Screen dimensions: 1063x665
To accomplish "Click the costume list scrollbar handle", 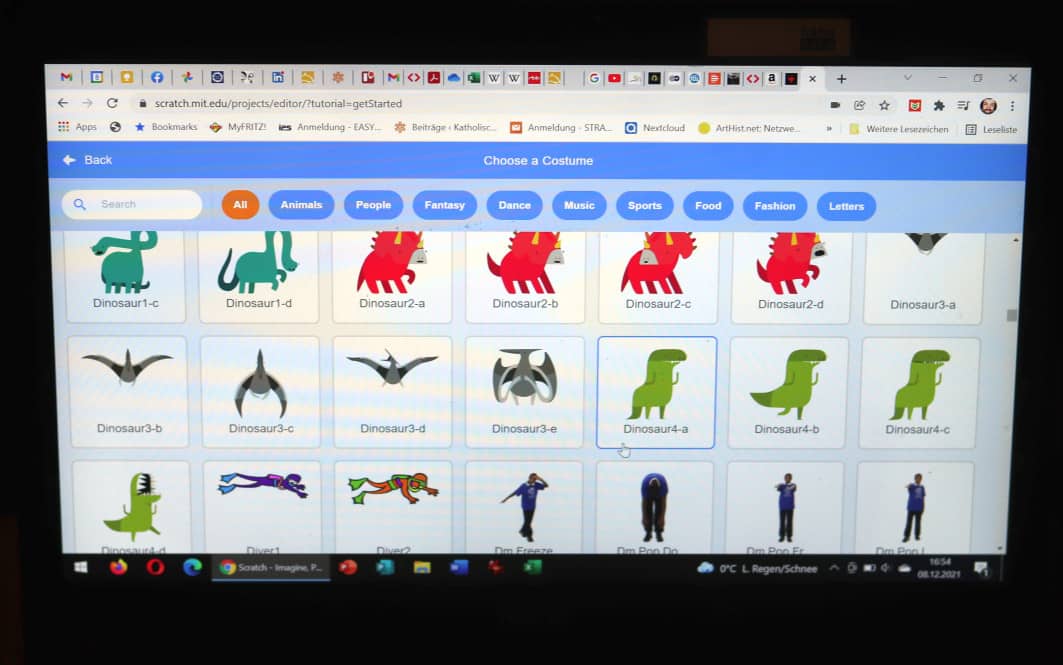I will [1011, 315].
